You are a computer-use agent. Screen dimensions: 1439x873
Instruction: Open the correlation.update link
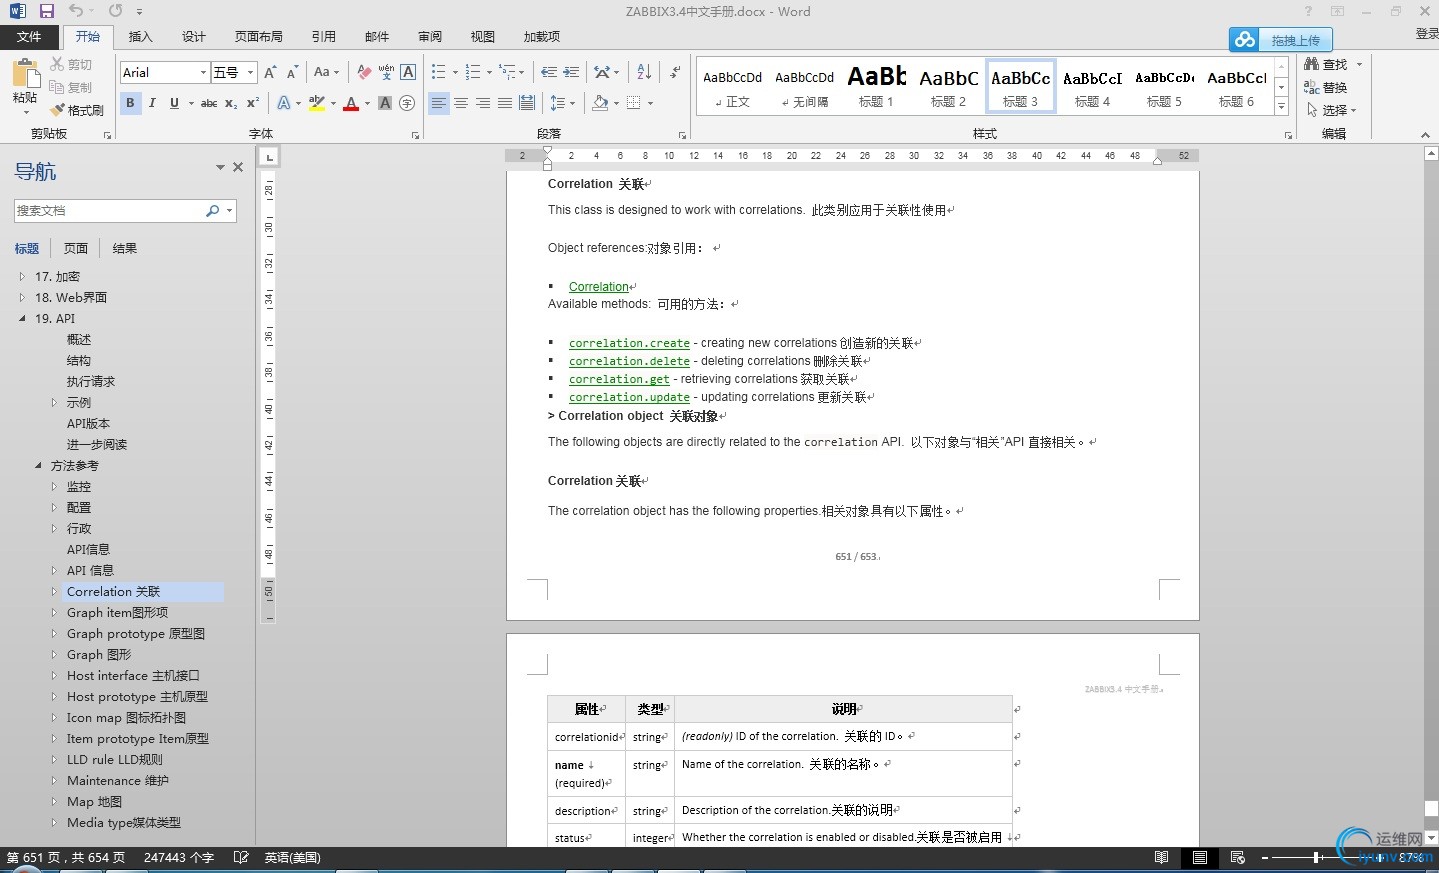point(629,397)
